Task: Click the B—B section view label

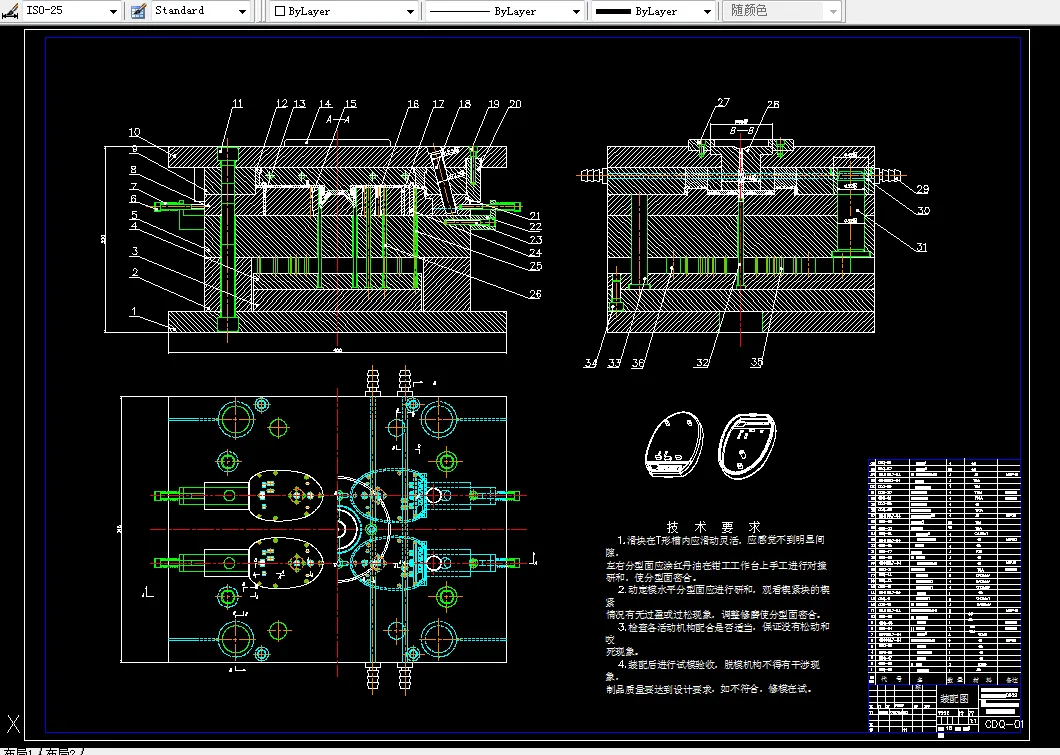Action: [x=742, y=130]
